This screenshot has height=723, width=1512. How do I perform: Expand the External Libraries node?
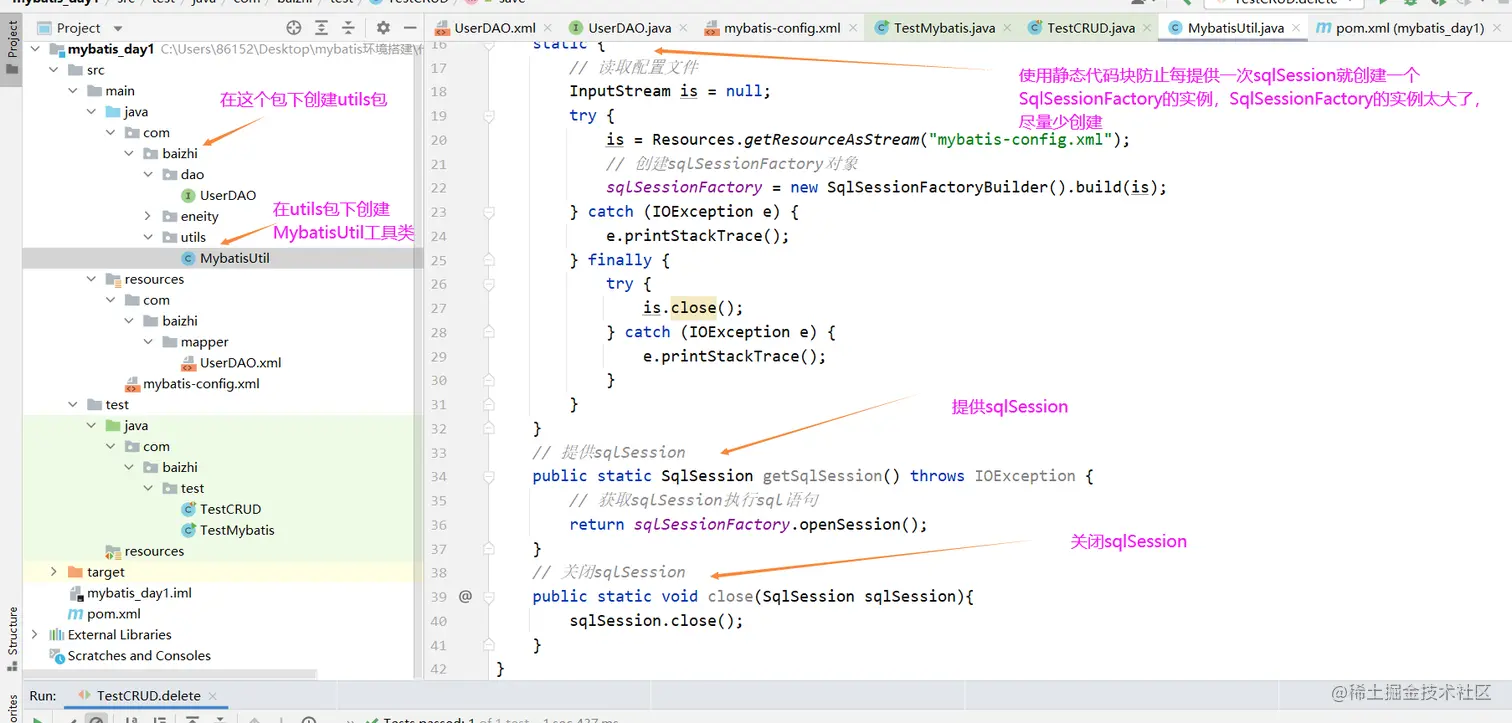coord(36,635)
